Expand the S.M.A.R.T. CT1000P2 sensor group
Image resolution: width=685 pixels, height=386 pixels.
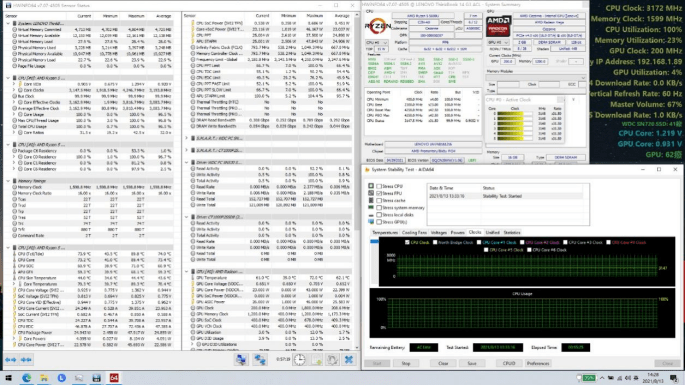pyautogui.click(x=187, y=150)
